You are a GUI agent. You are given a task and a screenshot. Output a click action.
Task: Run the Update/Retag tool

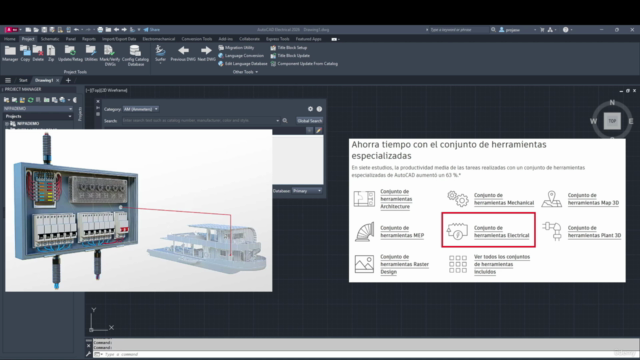click(70, 53)
